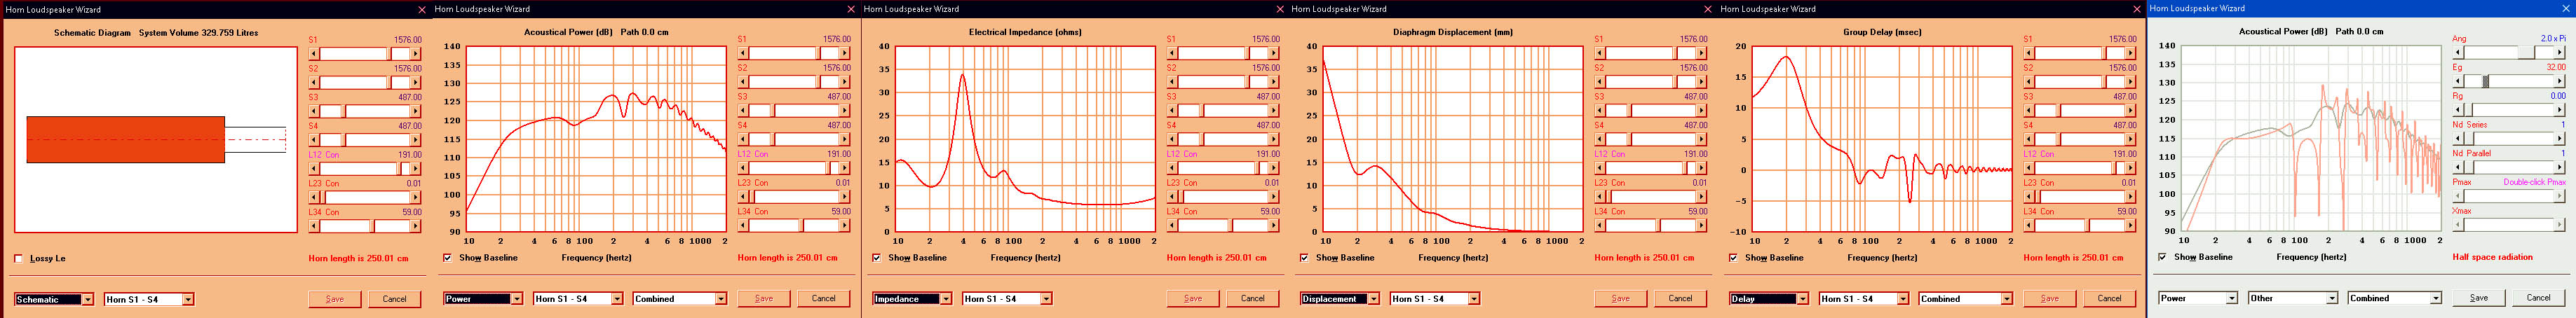Click S4 slider right arrow in Diaphragm Displacement window
Viewport: 2576px width, 318px height.
pyautogui.click(x=1703, y=139)
